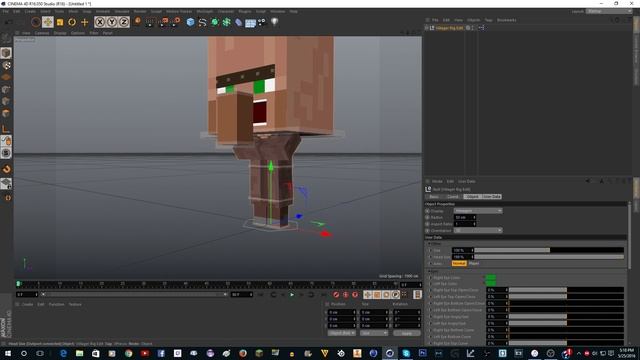Click the Apply button in Coordinates

click(407, 333)
